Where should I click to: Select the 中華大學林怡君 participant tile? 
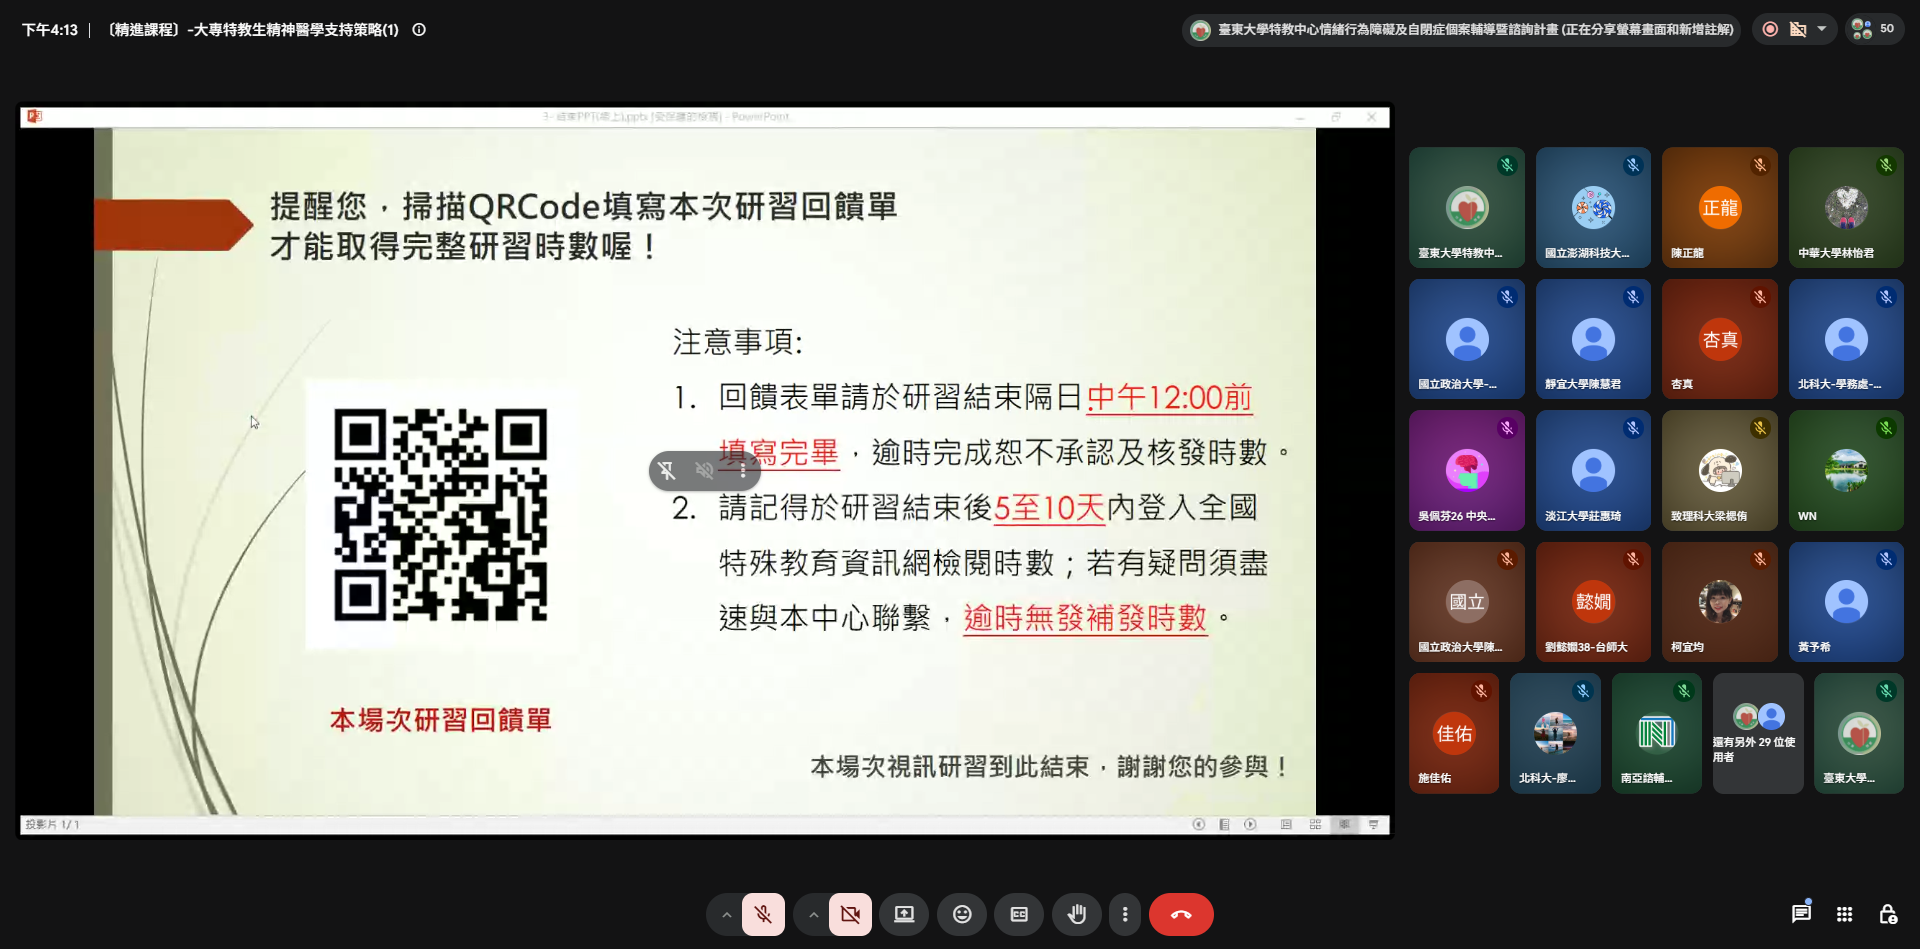pos(1846,208)
